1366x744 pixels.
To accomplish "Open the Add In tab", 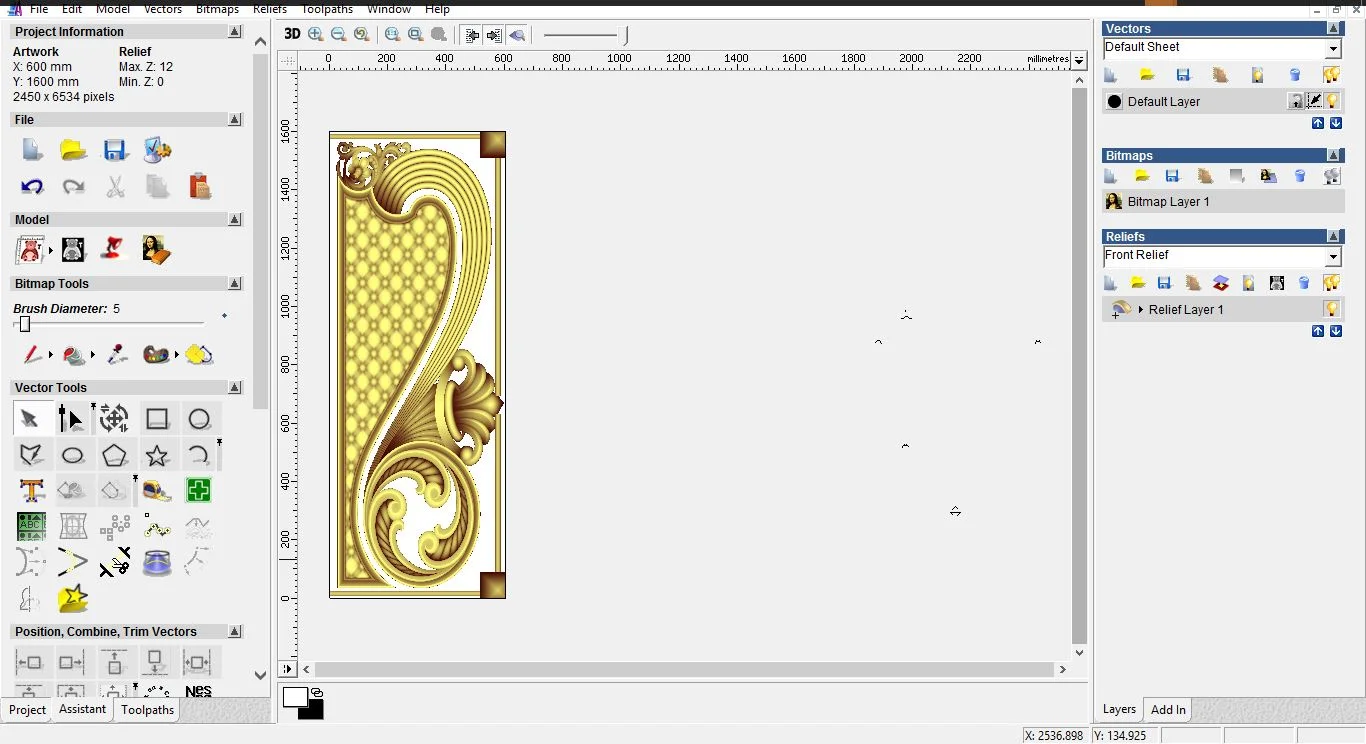I will coord(1168,710).
